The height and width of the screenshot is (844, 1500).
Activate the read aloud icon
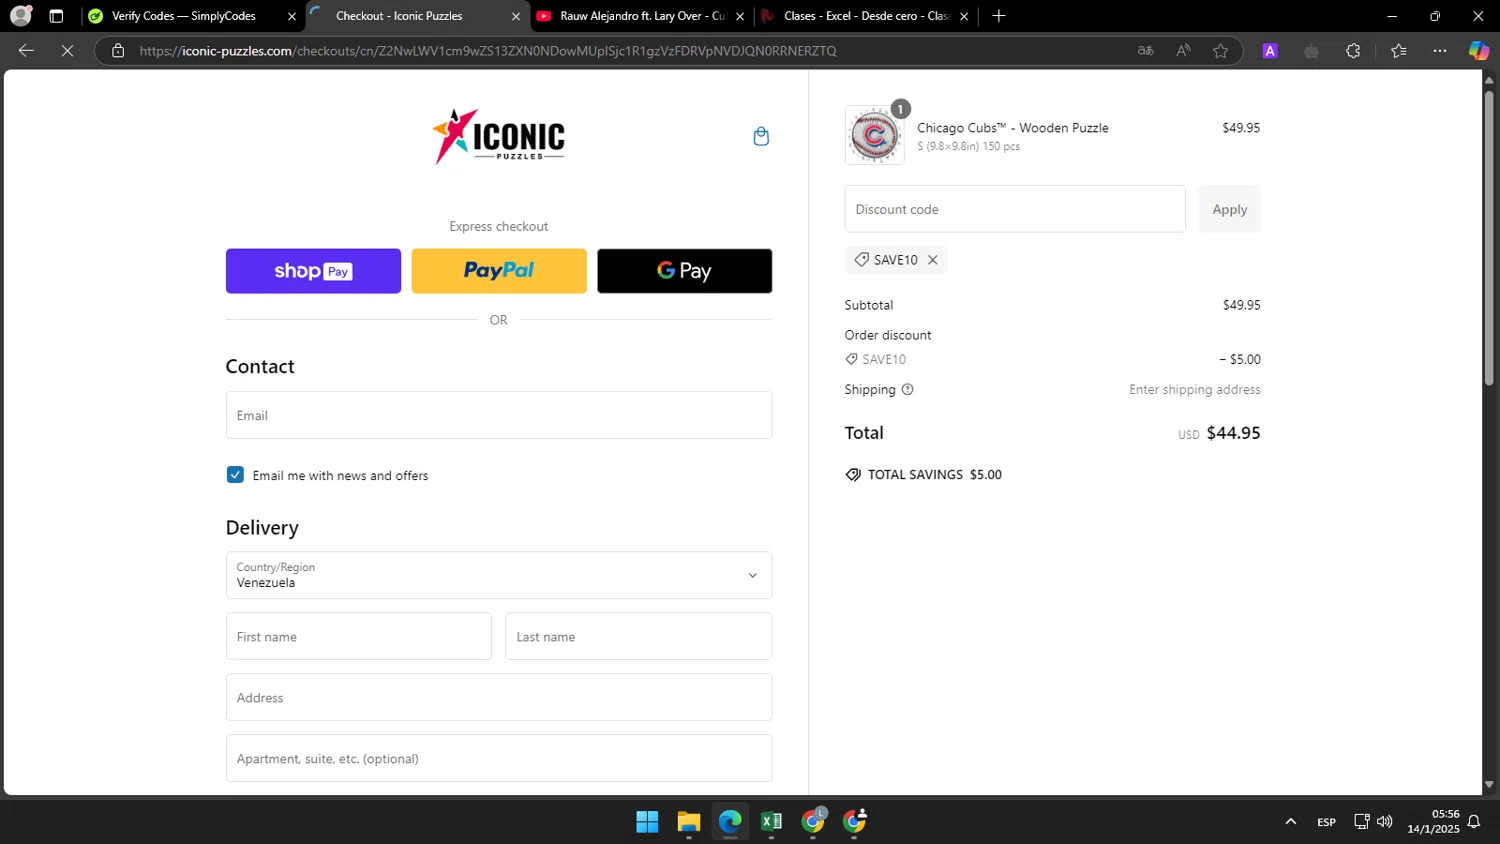[1183, 51]
